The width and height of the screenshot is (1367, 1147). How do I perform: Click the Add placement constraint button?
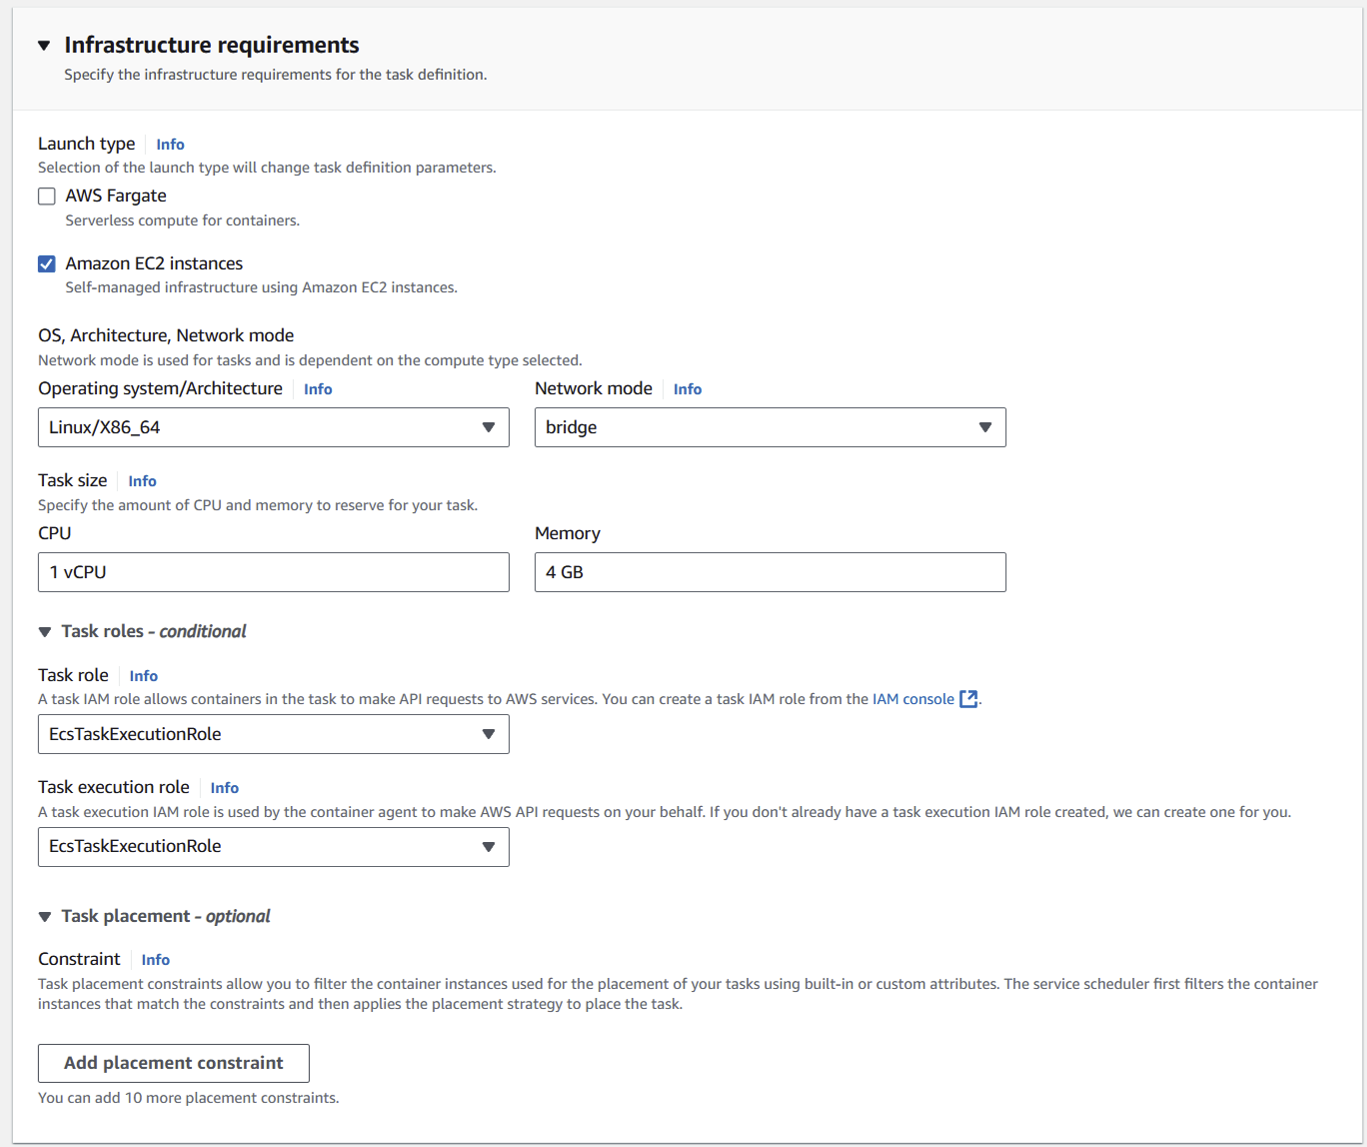point(173,1063)
